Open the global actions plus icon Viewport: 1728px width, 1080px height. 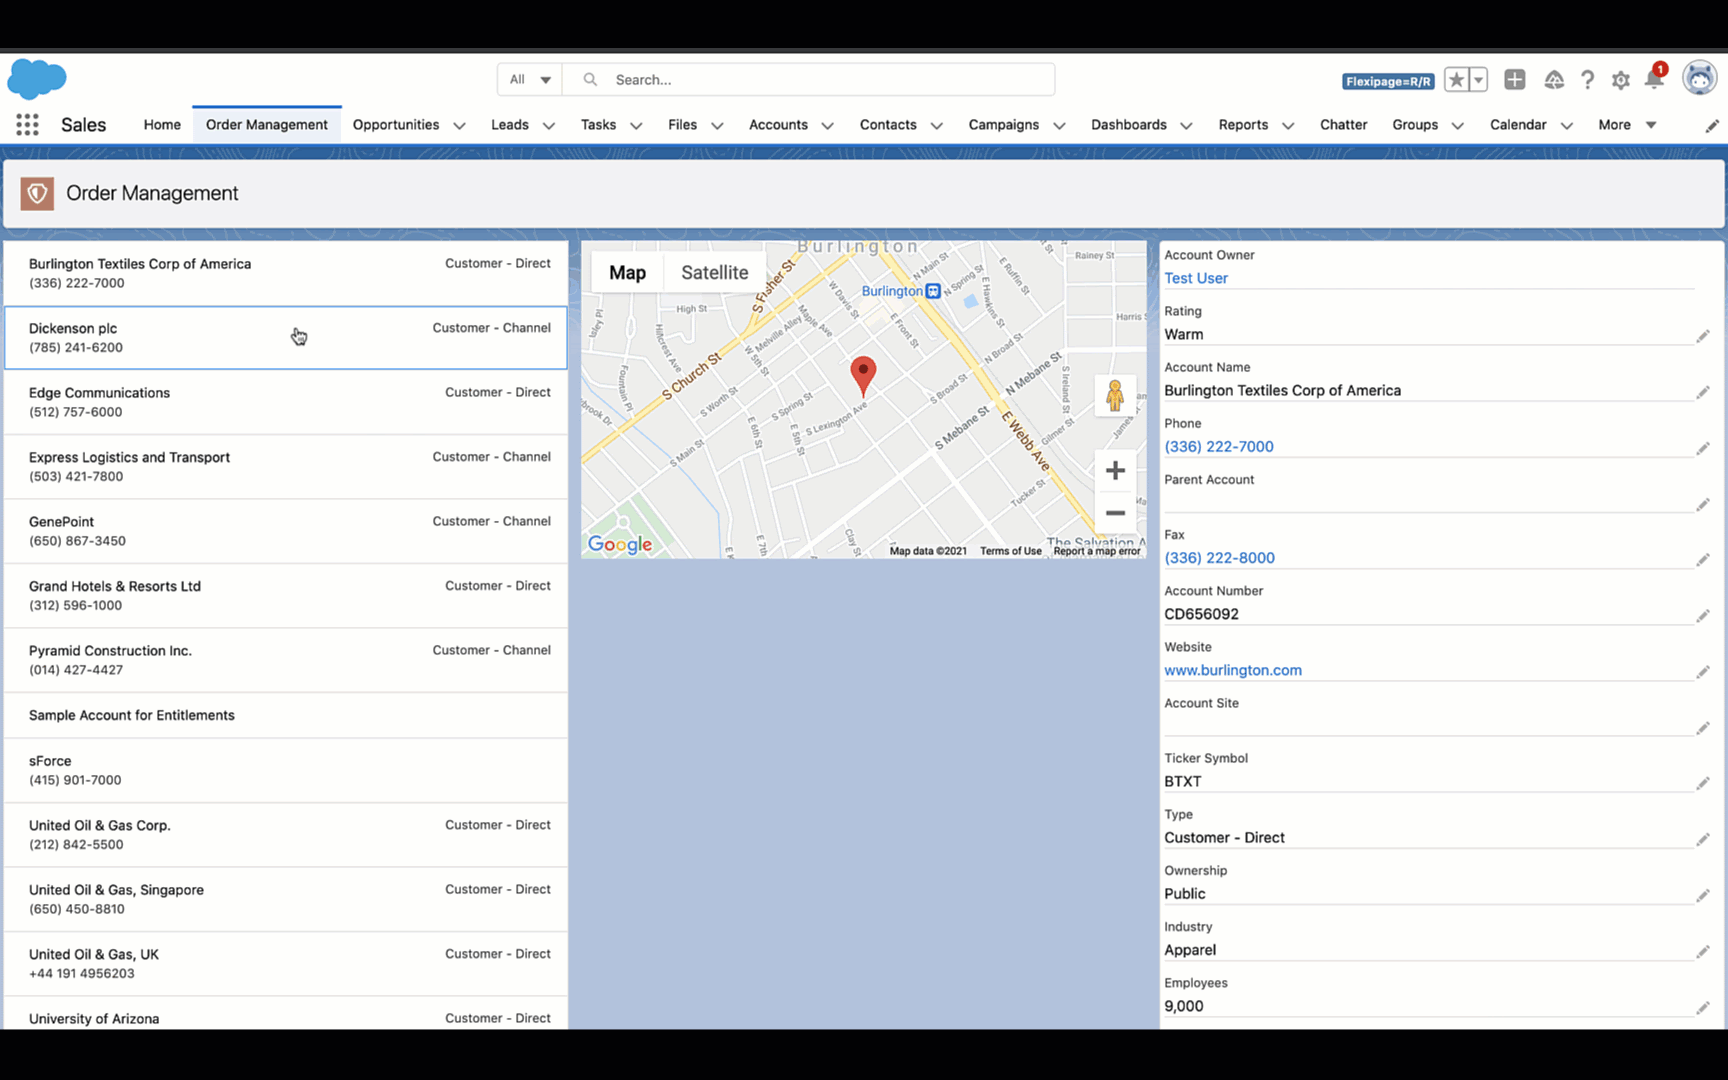coord(1514,80)
